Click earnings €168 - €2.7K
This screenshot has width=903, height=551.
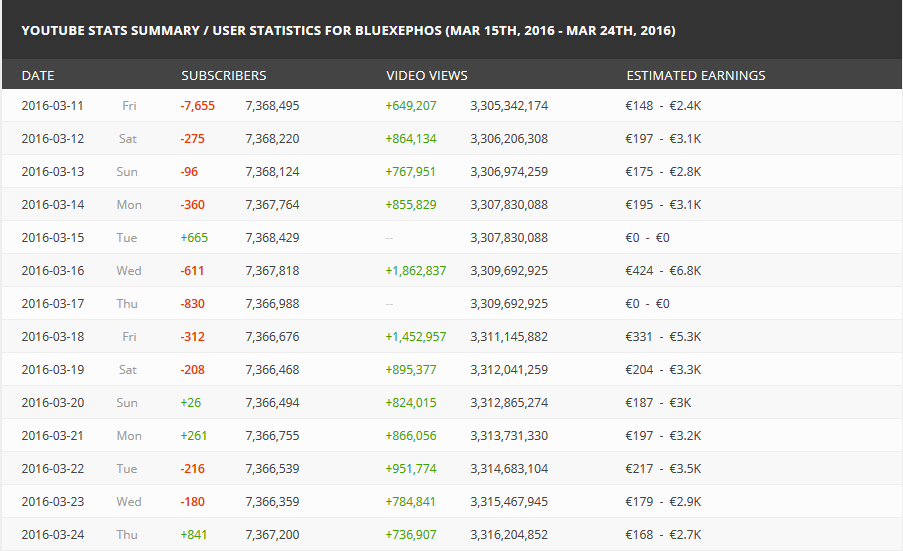click(x=663, y=535)
